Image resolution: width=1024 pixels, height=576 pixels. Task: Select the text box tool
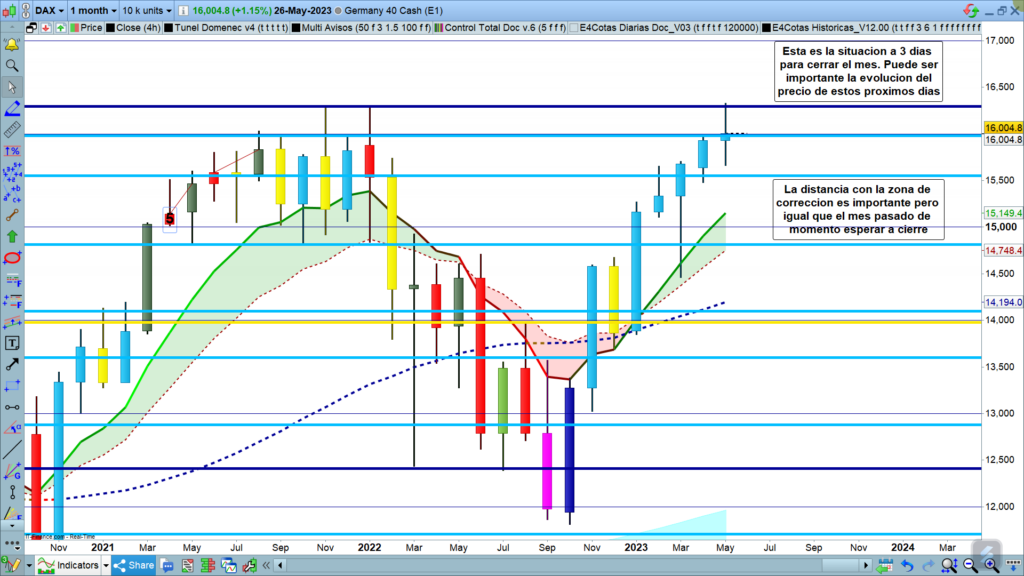coord(12,343)
